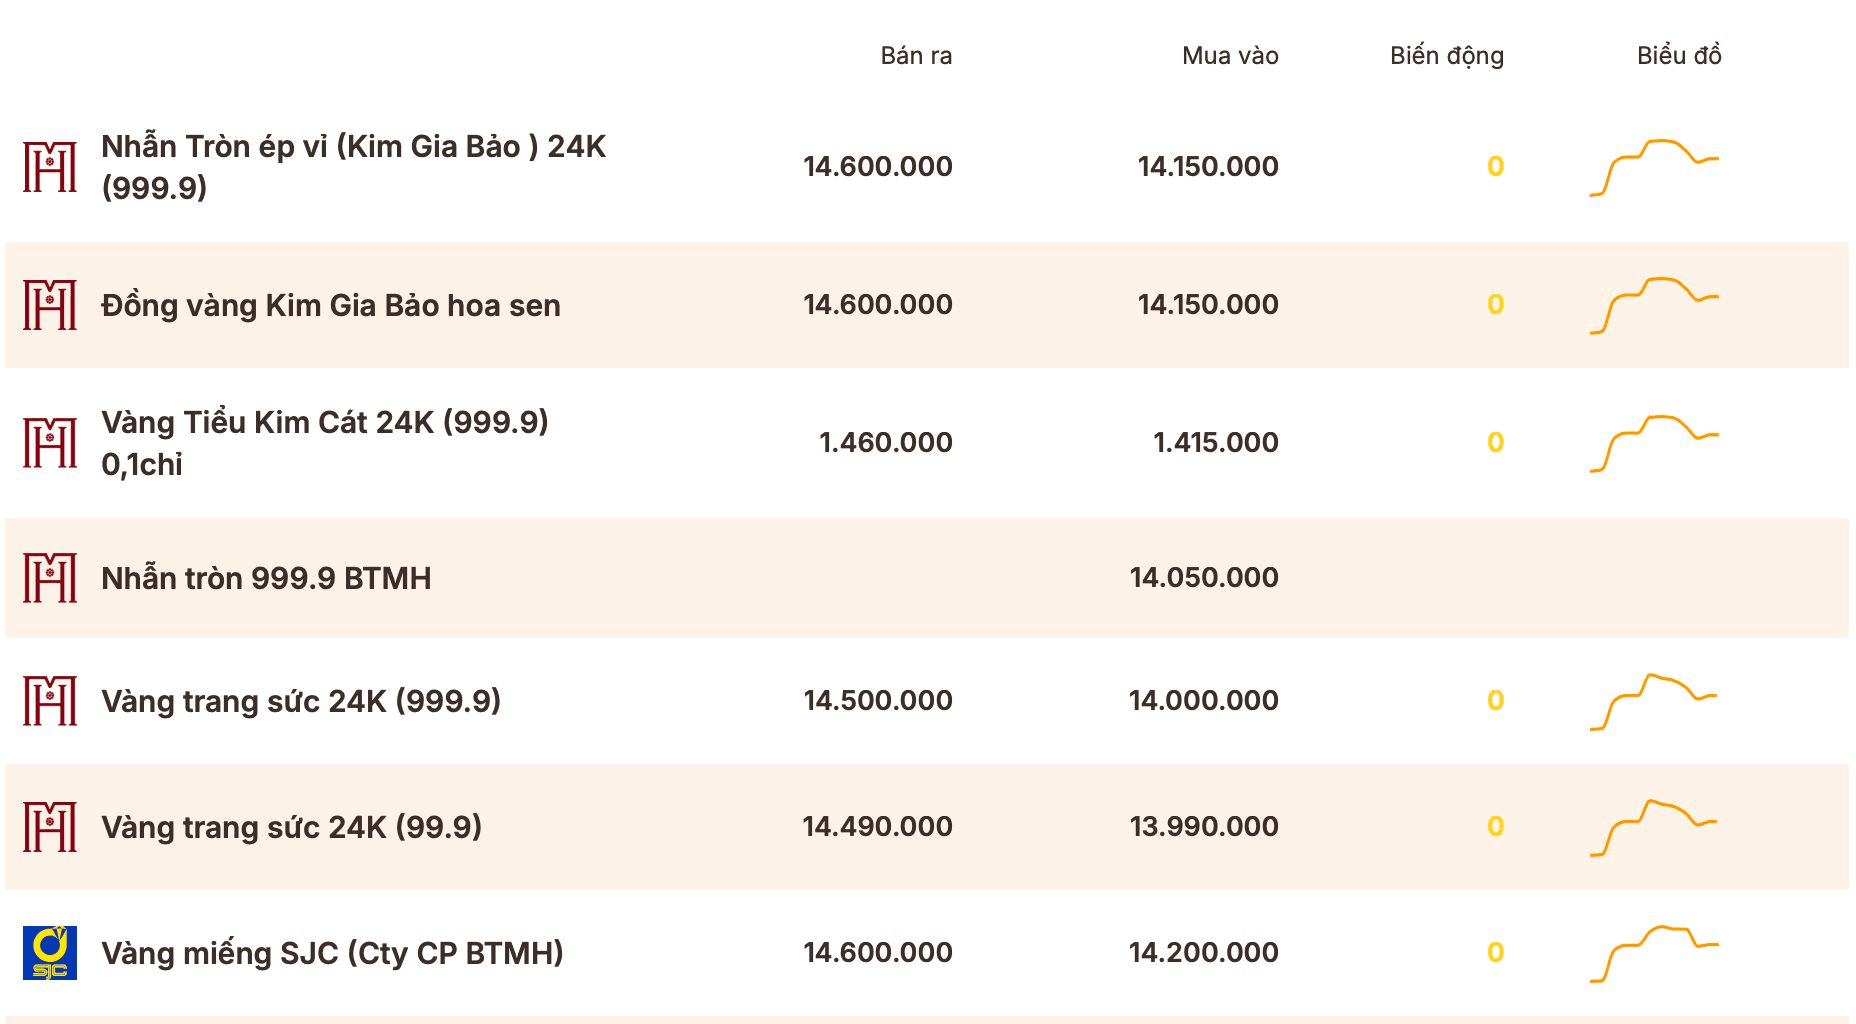Open the chart for Vàng trang sức 24K (999.9)
1856x1024 pixels.
(1654, 701)
